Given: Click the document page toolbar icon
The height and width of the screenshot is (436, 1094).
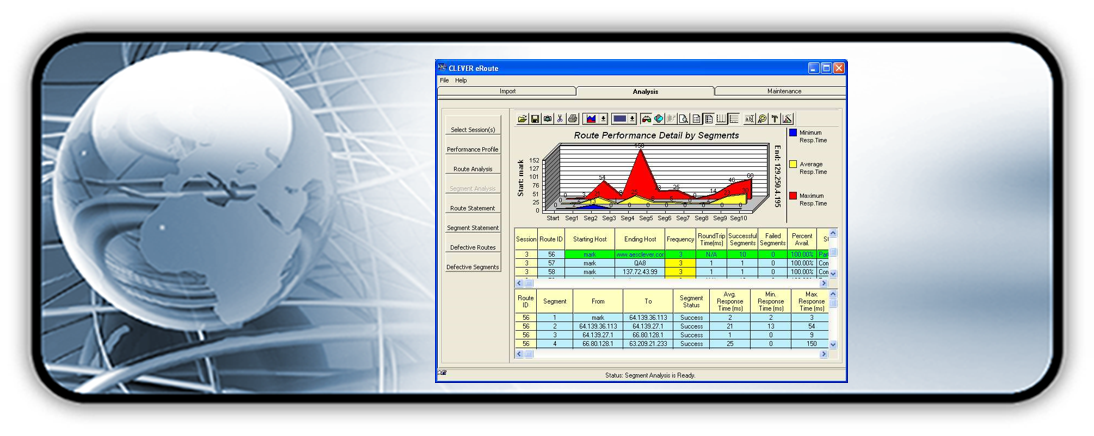Looking at the screenshot, I should [x=696, y=119].
